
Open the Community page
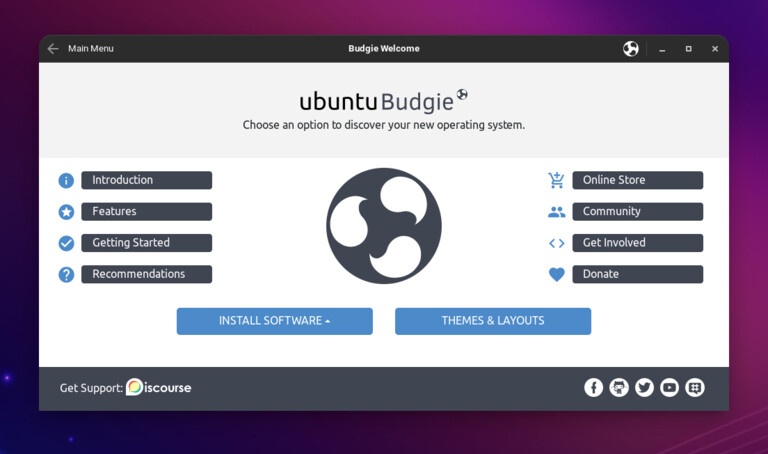coord(638,212)
